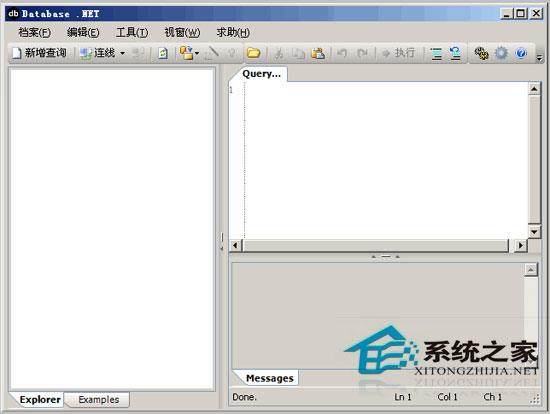Viewport: 550px width, 414px height.
Task: Click the refresh document icon
Action: click(162, 53)
